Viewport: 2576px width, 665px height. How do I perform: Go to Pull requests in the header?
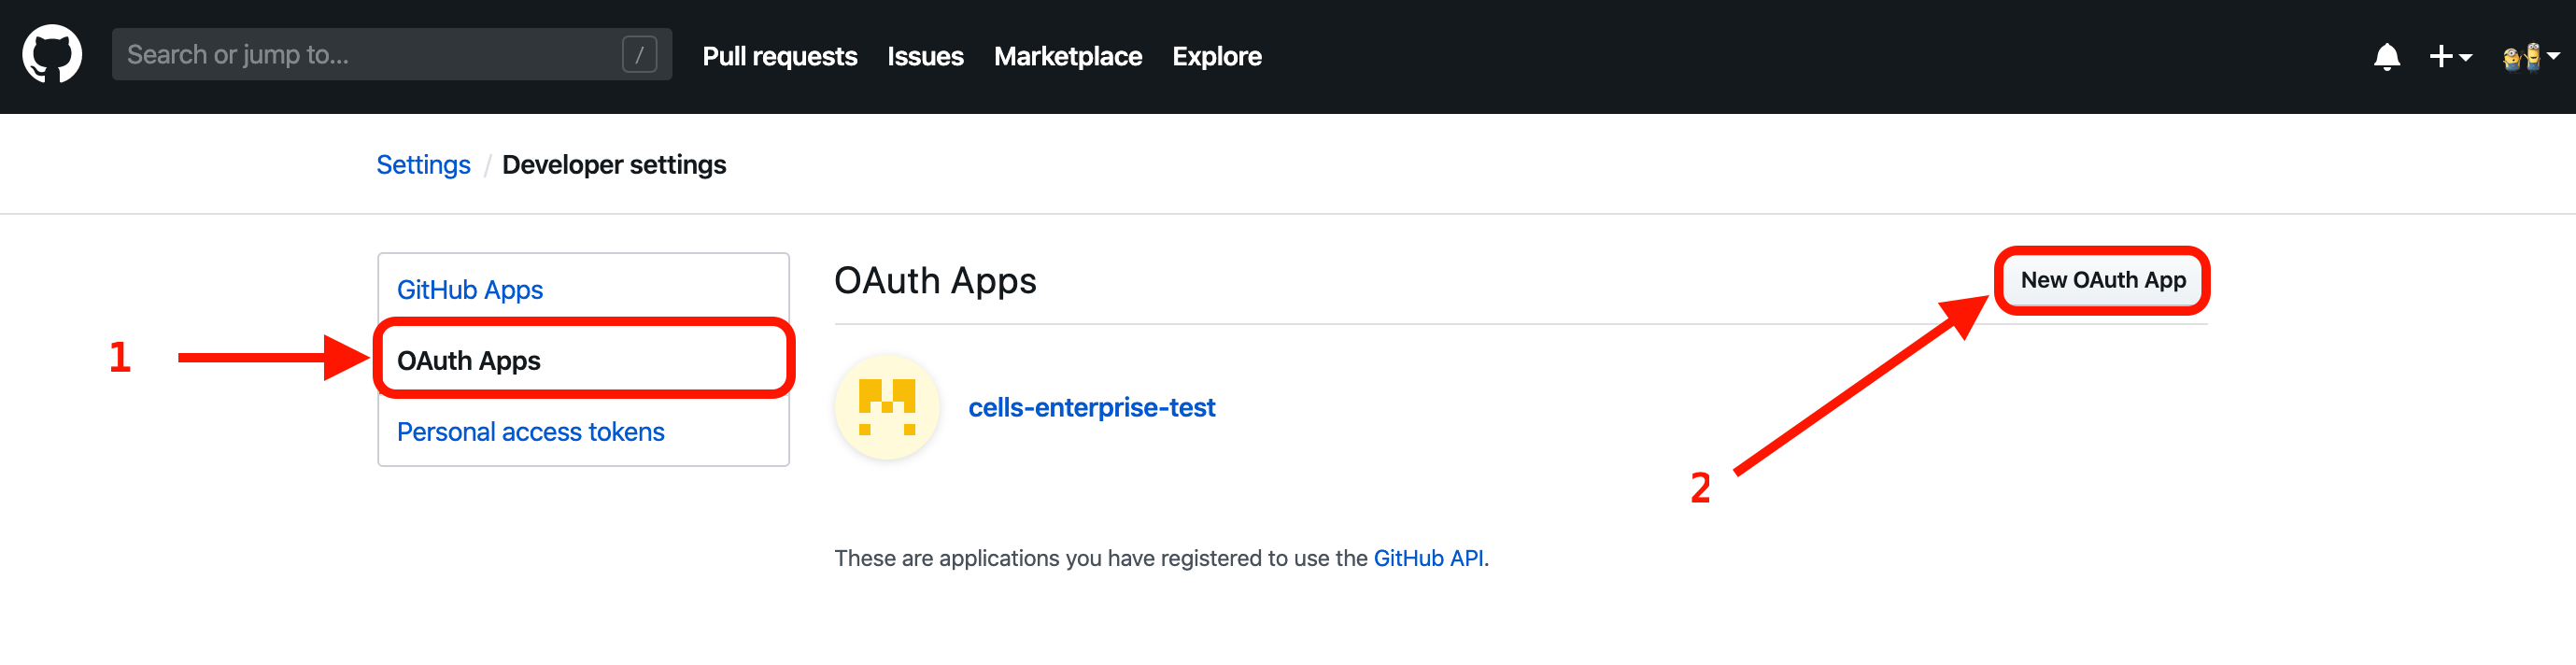click(x=779, y=56)
